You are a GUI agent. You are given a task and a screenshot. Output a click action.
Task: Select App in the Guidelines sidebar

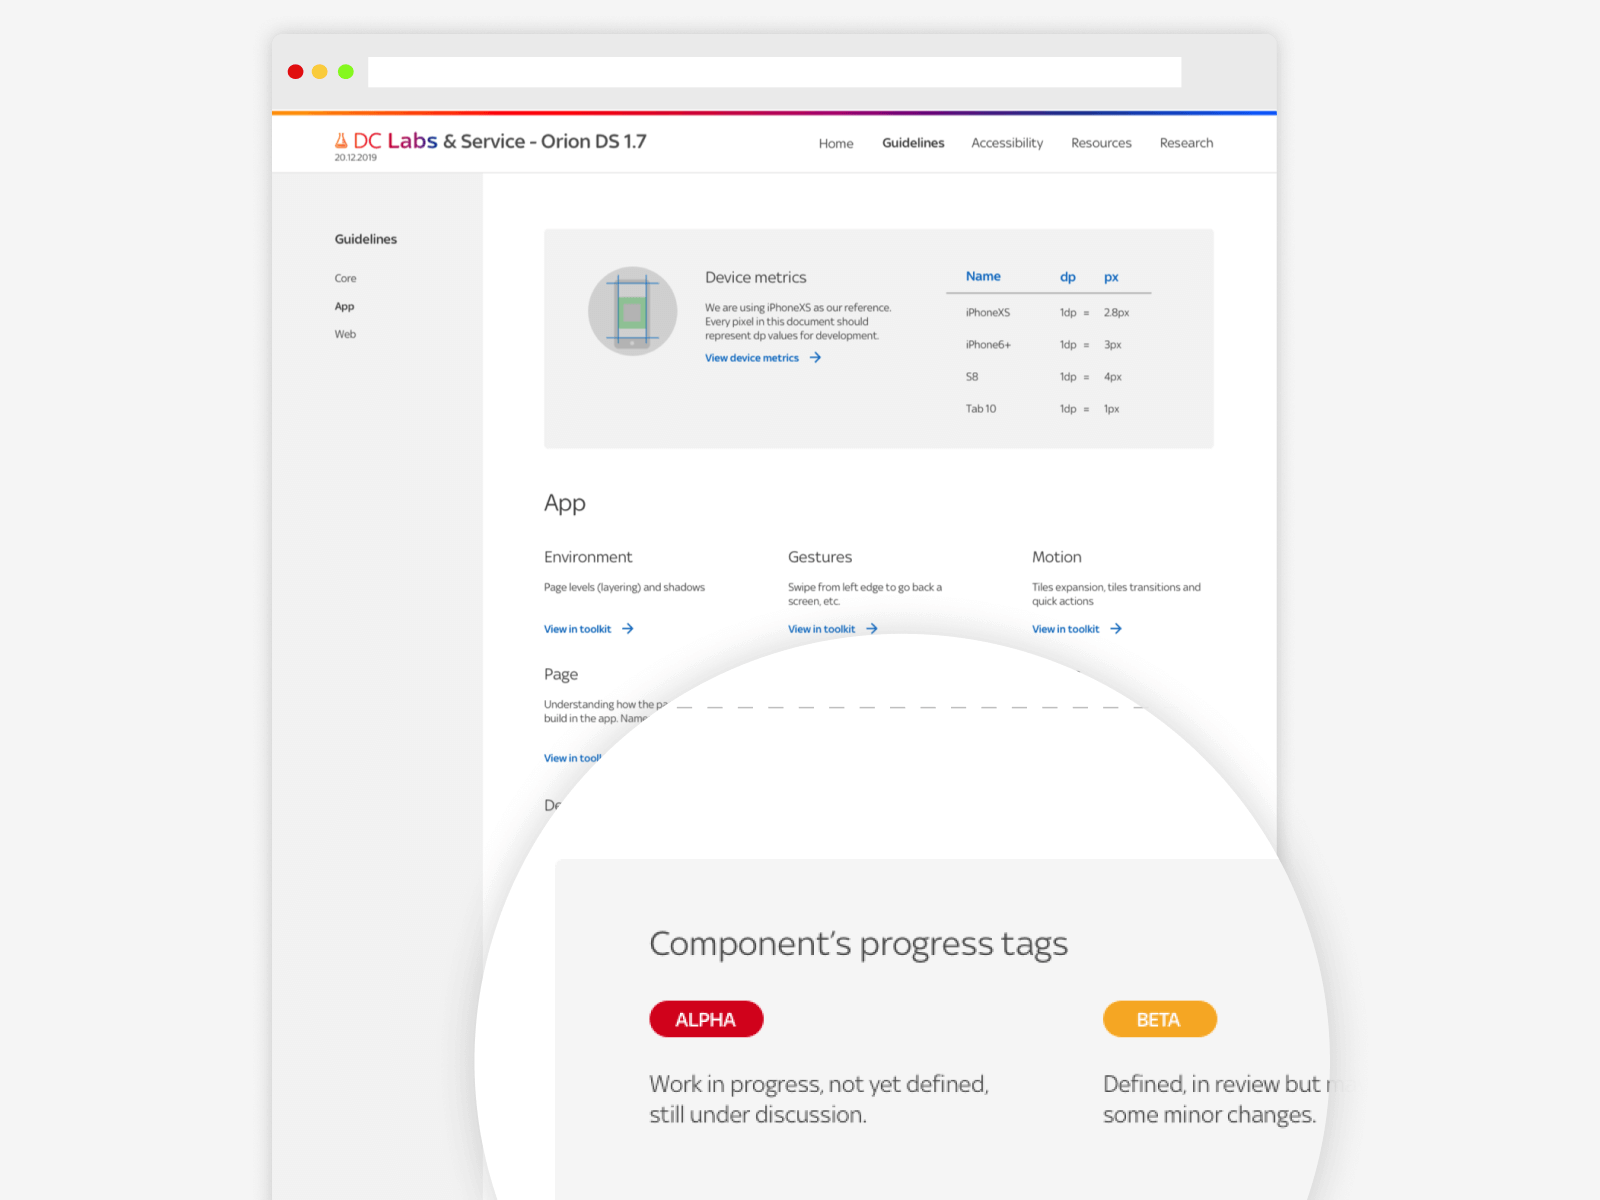click(344, 306)
